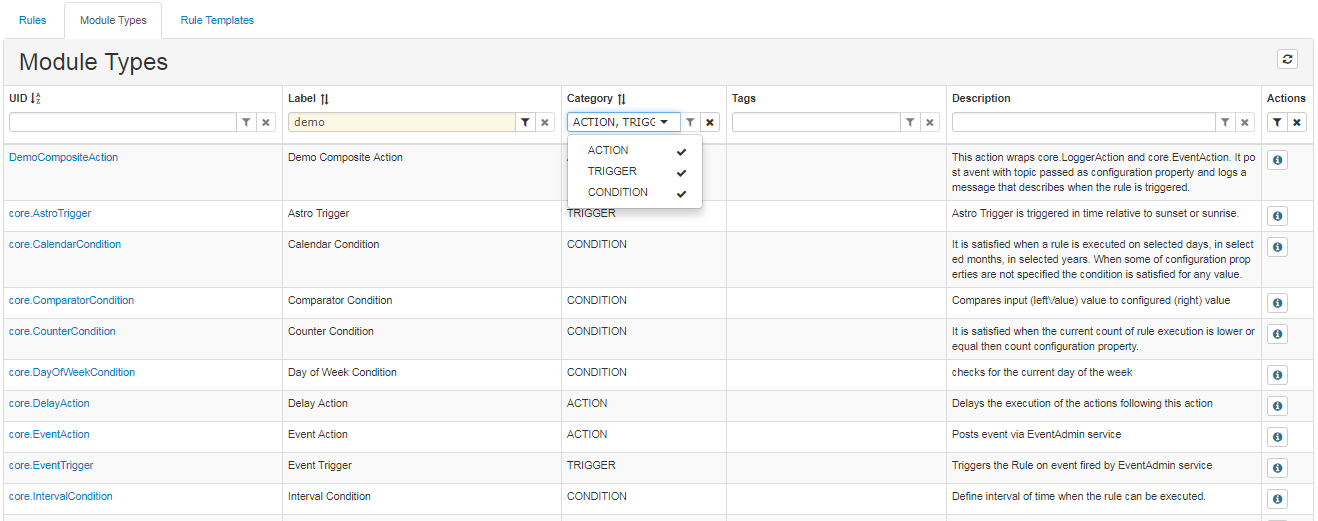Clear the UID filter with the x icon

click(266, 122)
